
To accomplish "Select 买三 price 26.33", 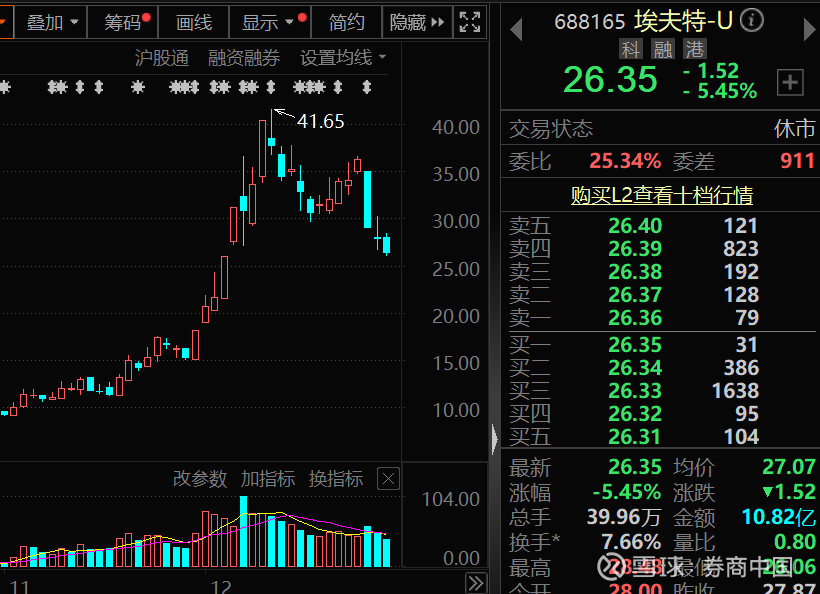I will click(x=635, y=391).
